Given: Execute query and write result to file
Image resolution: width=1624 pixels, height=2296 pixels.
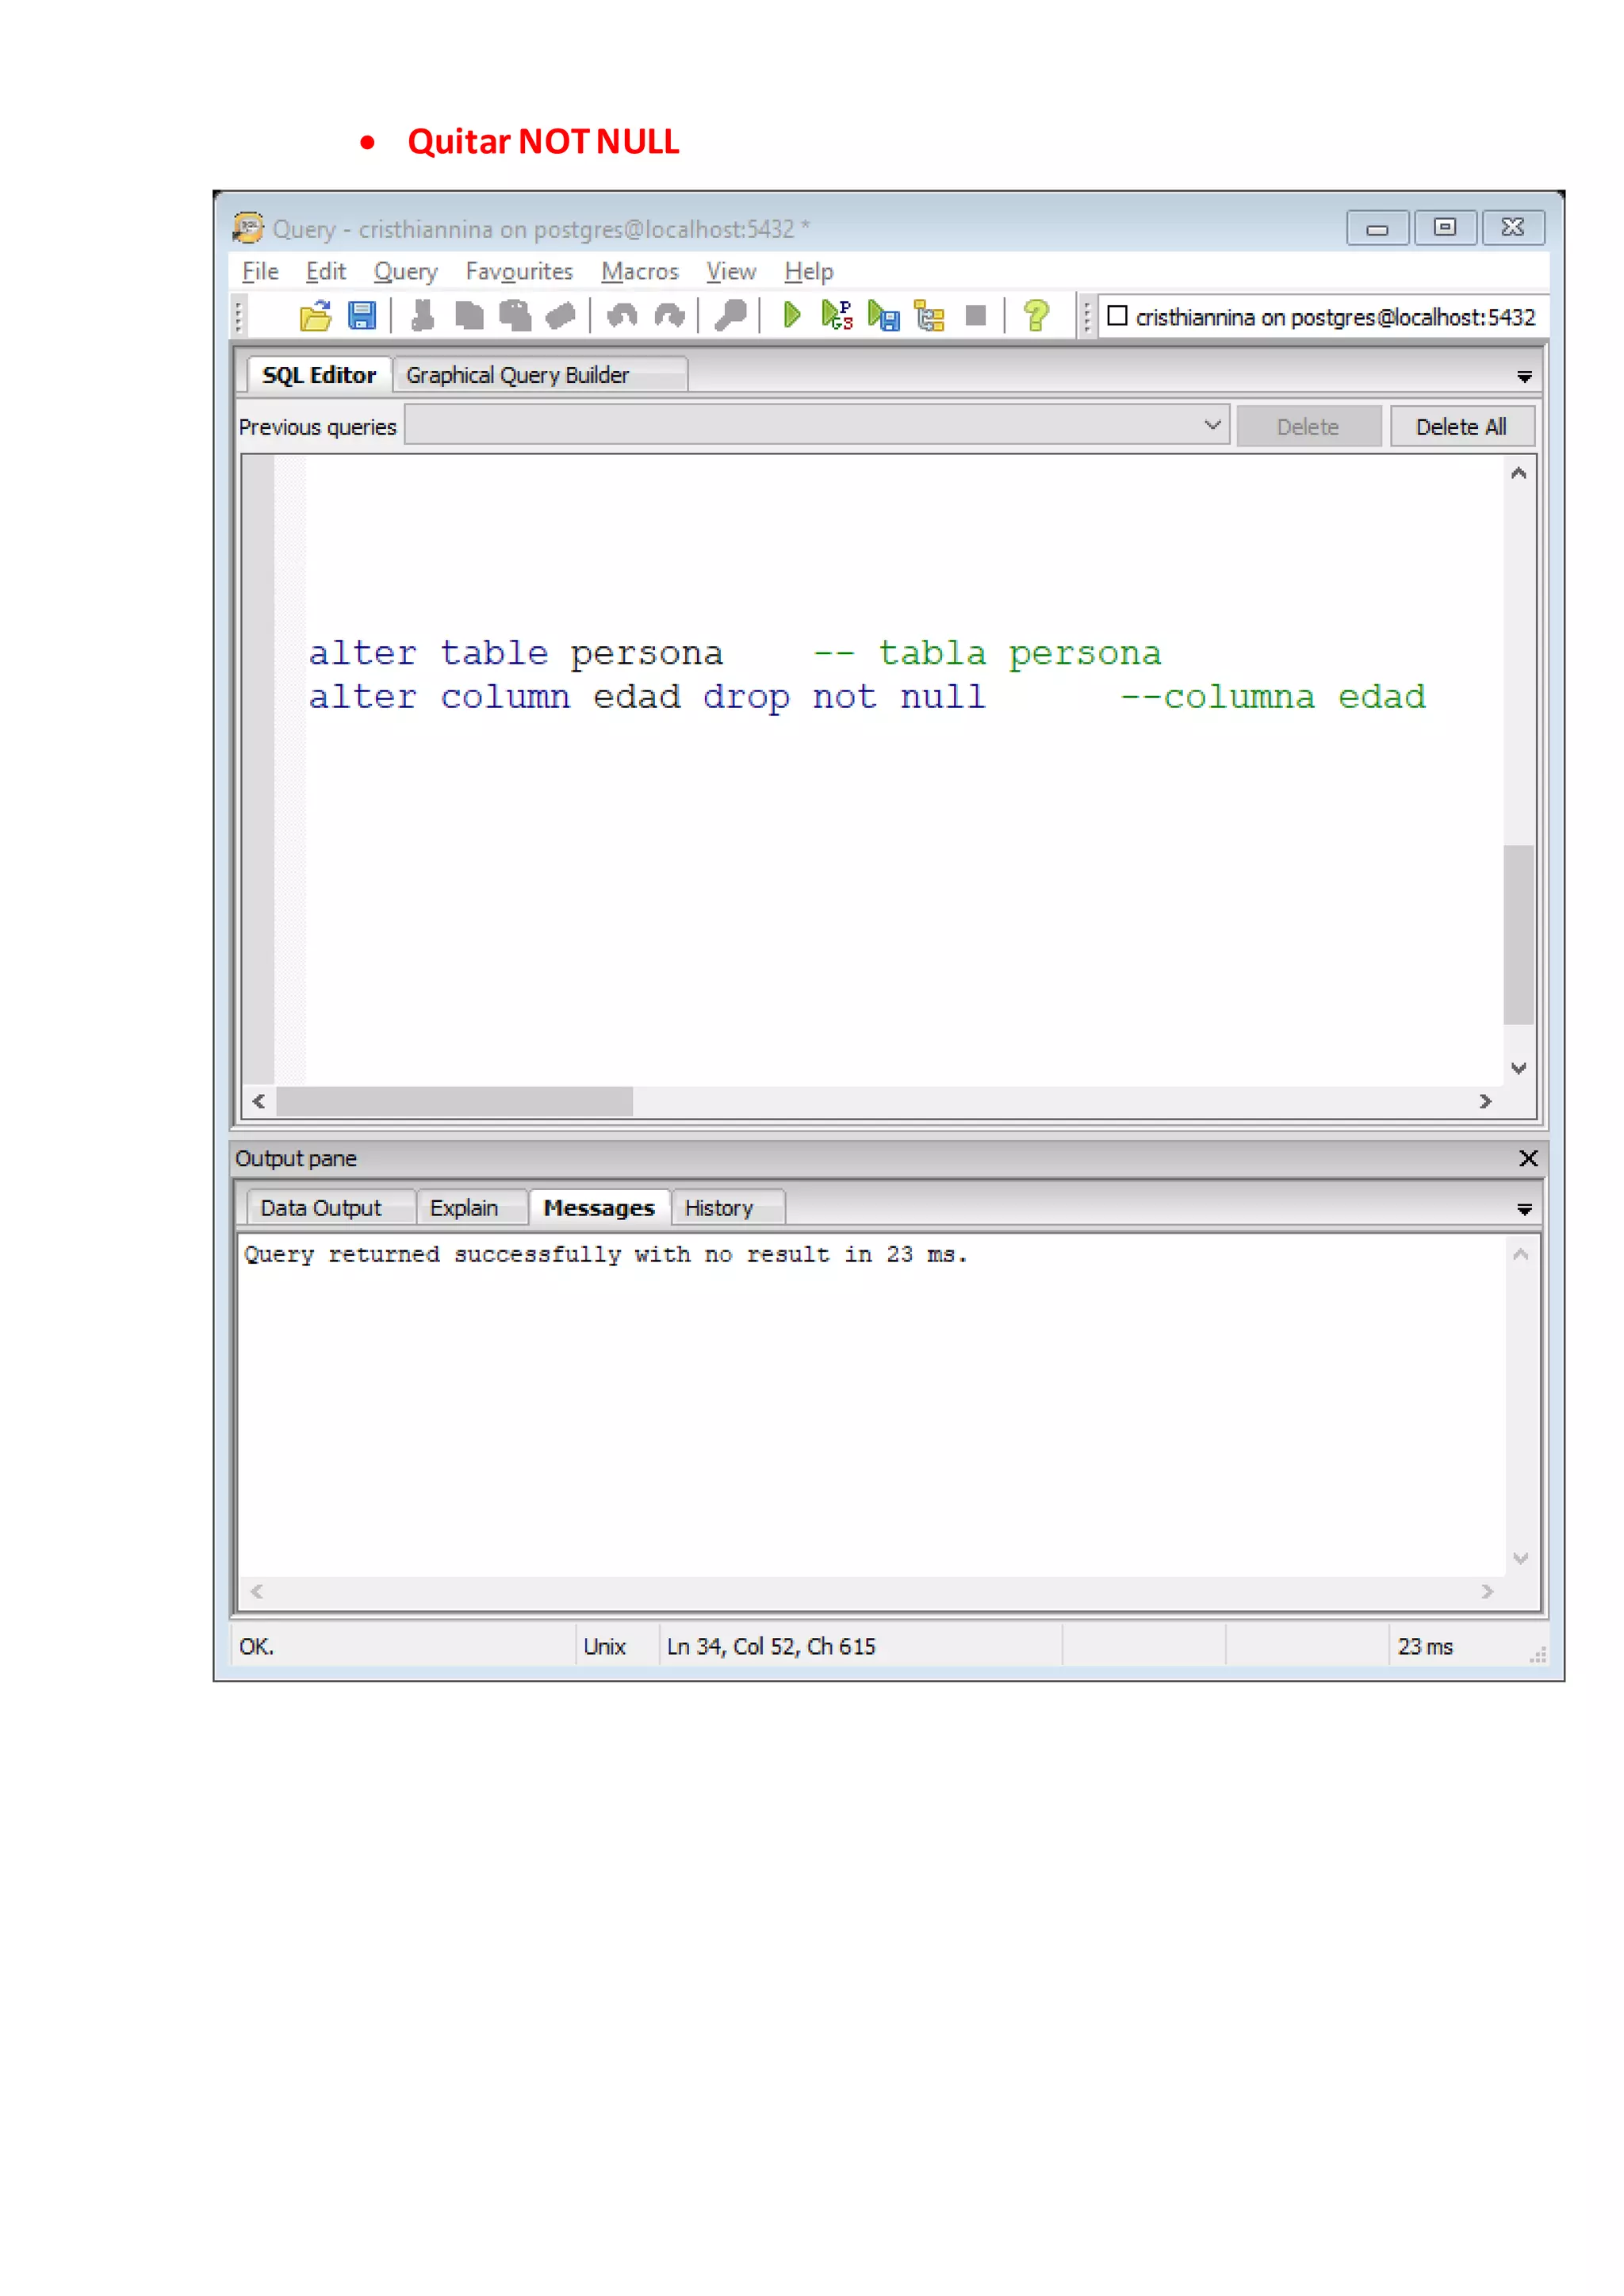Looking at the screenshot, I should pos(883,316).
